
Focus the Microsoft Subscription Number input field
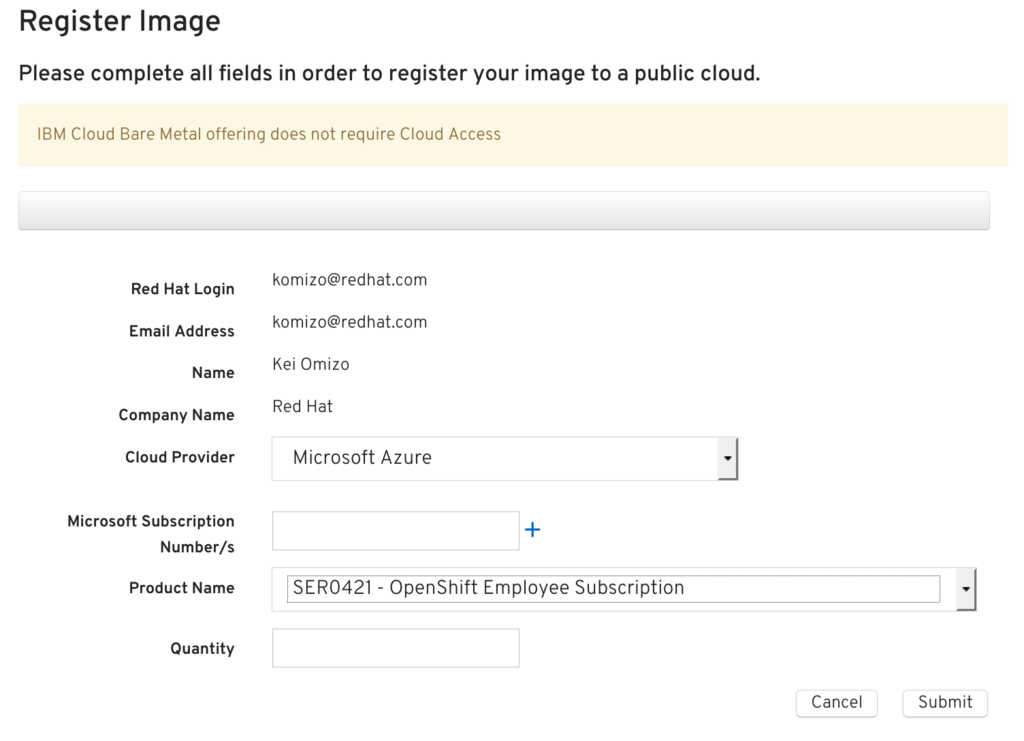click(395, 531)
